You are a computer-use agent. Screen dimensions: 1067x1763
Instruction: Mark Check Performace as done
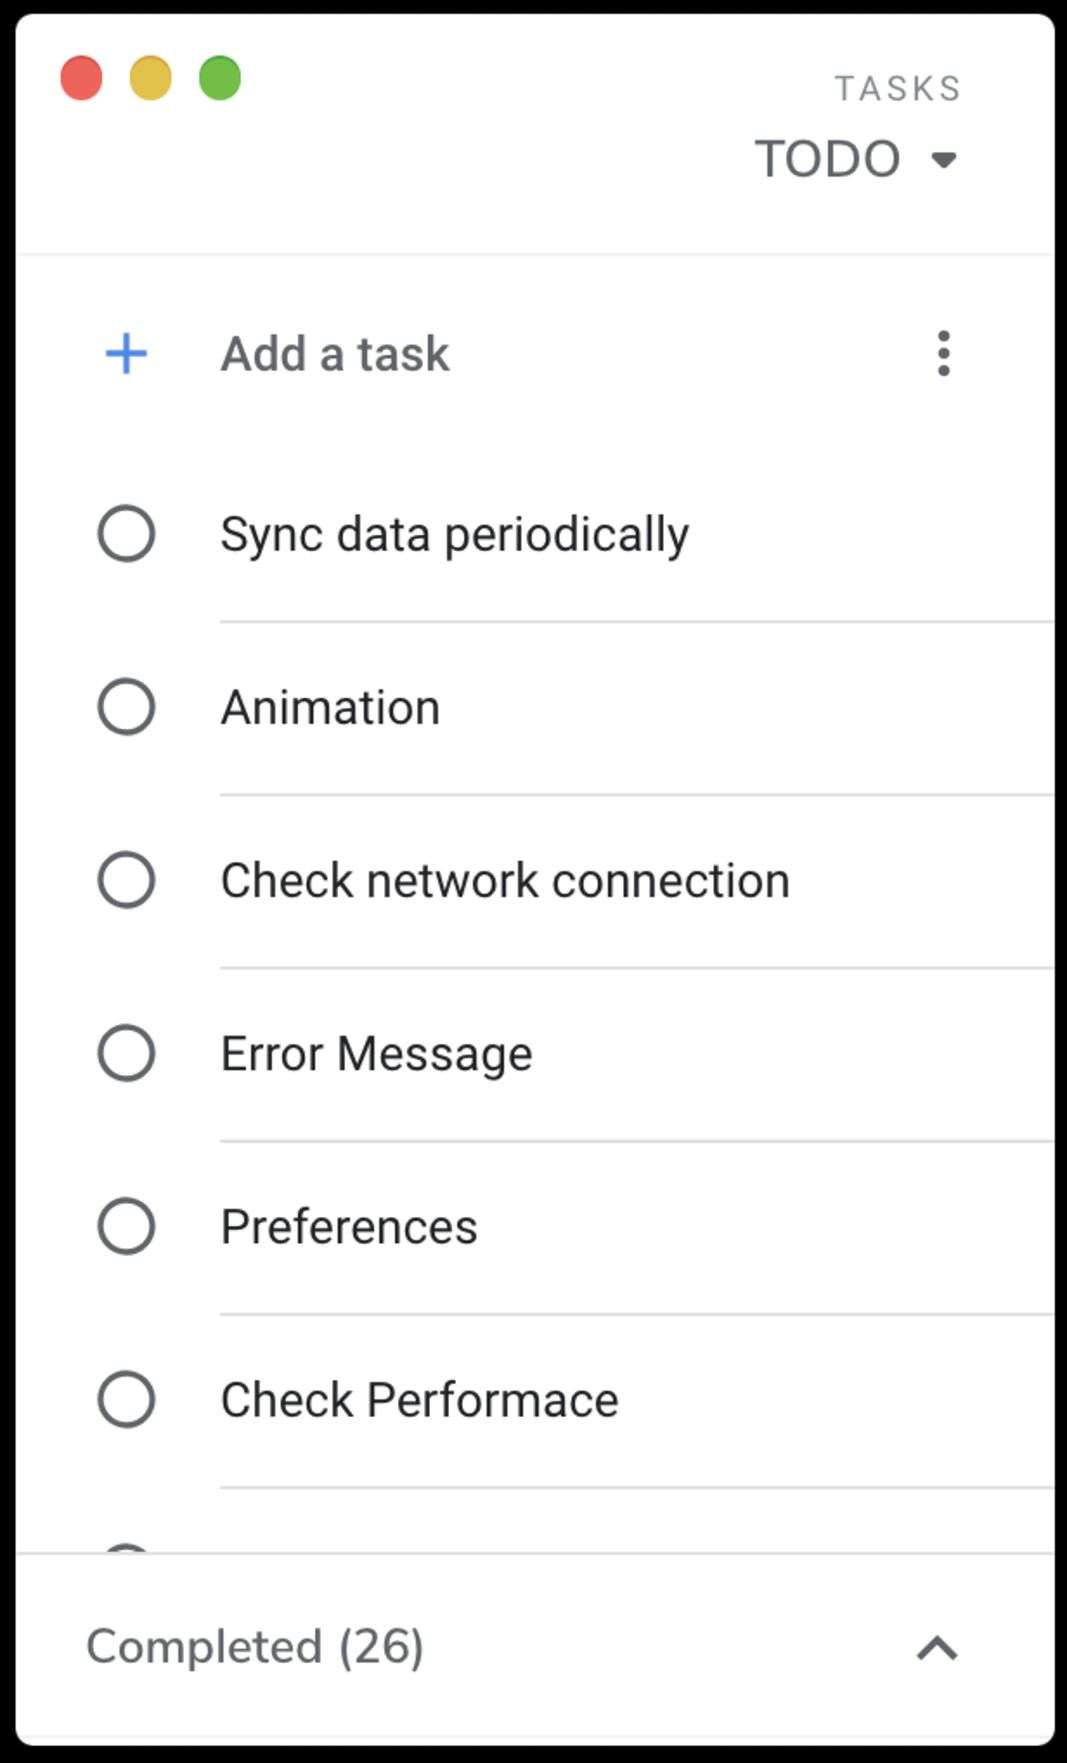[127, 1399]
